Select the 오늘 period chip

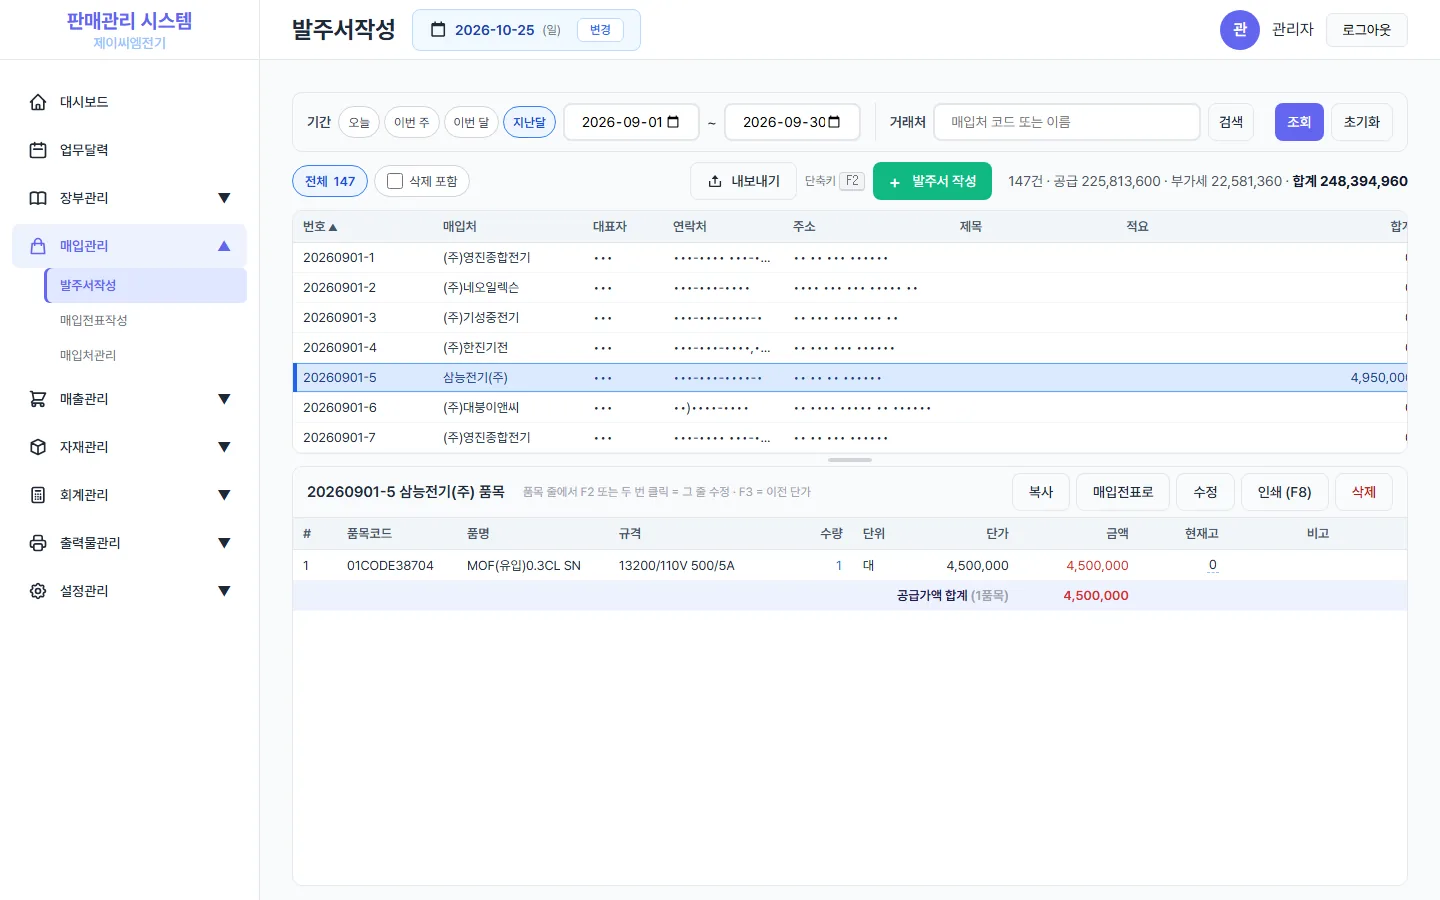click(359, 122)
